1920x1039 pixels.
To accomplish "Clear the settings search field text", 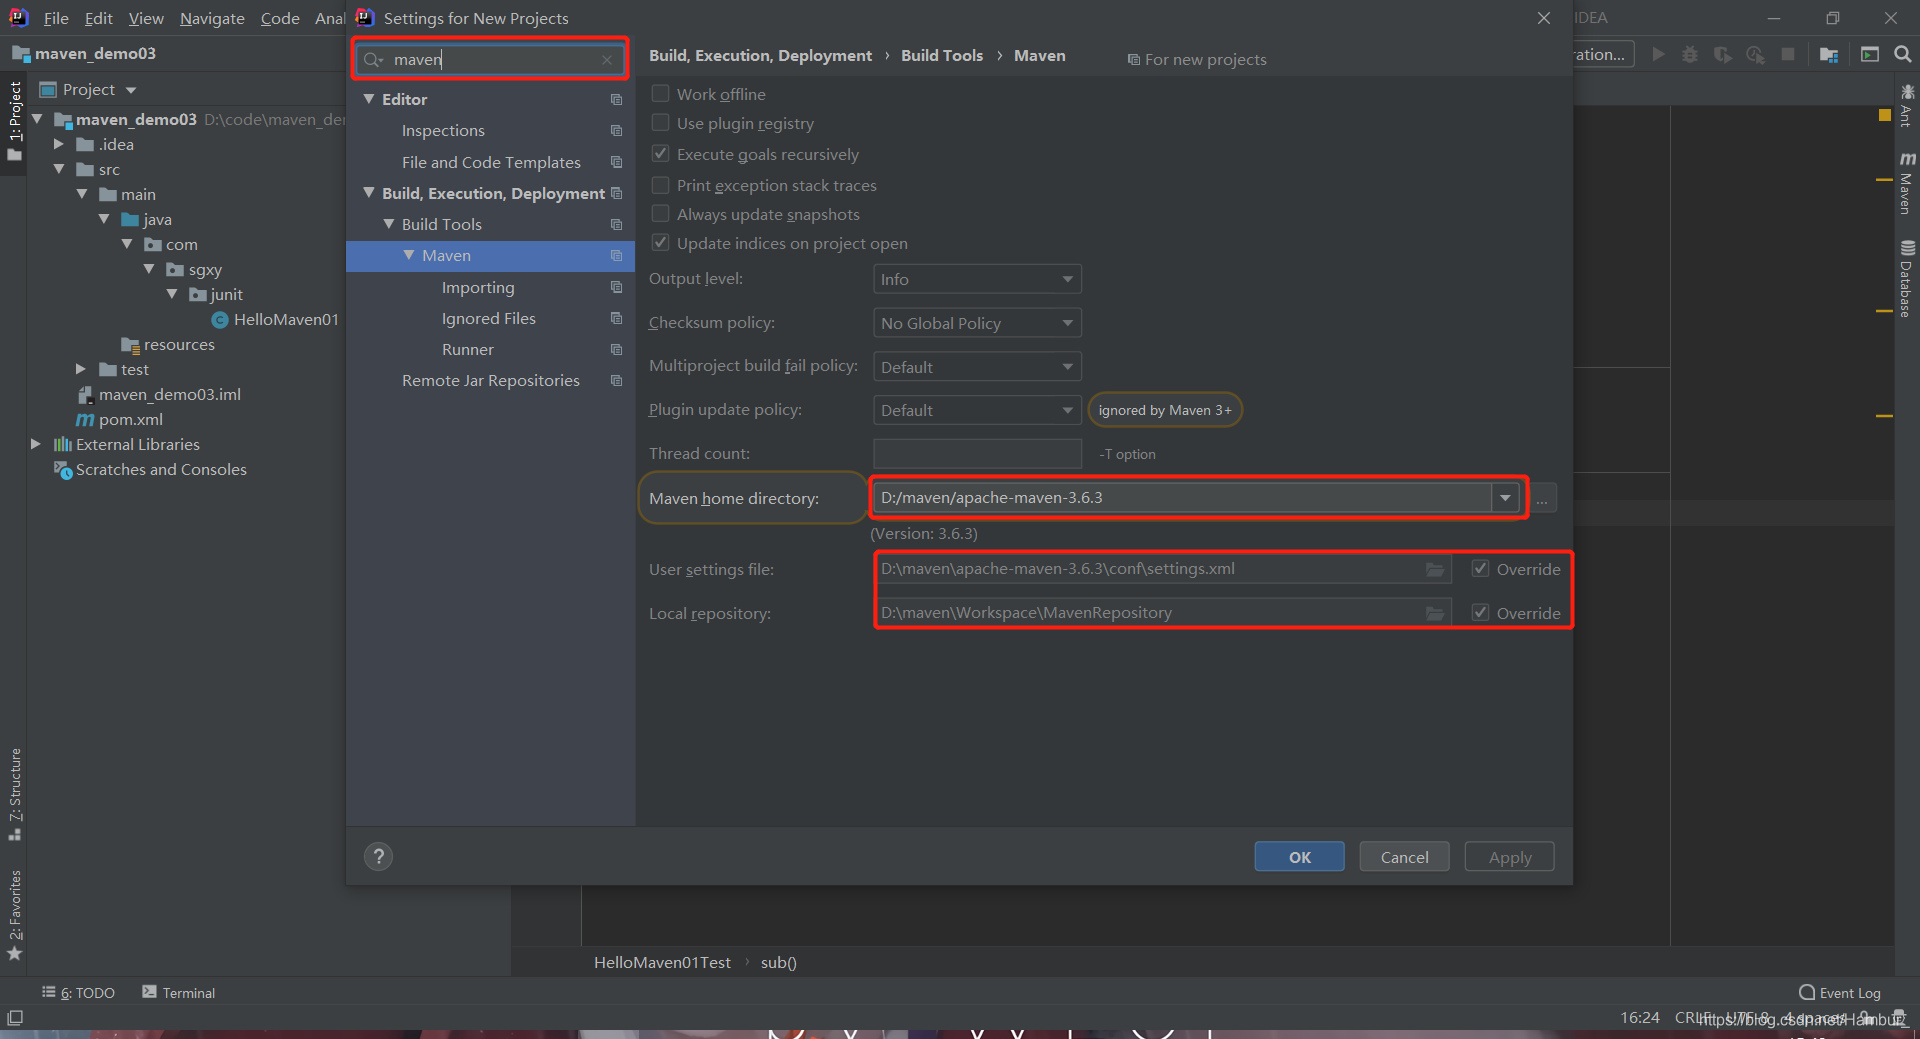I will pyautogui.click(x=607, y=60).
